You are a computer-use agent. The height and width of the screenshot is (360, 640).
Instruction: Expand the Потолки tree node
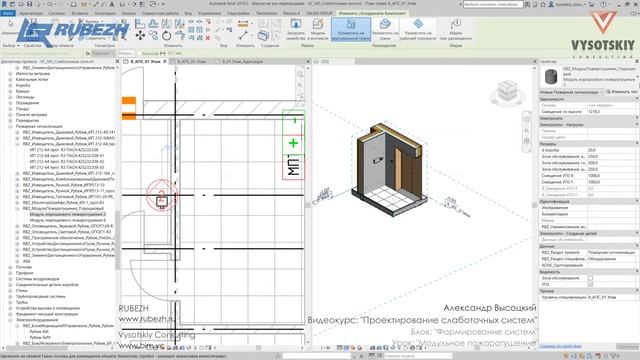pos(10,267)
